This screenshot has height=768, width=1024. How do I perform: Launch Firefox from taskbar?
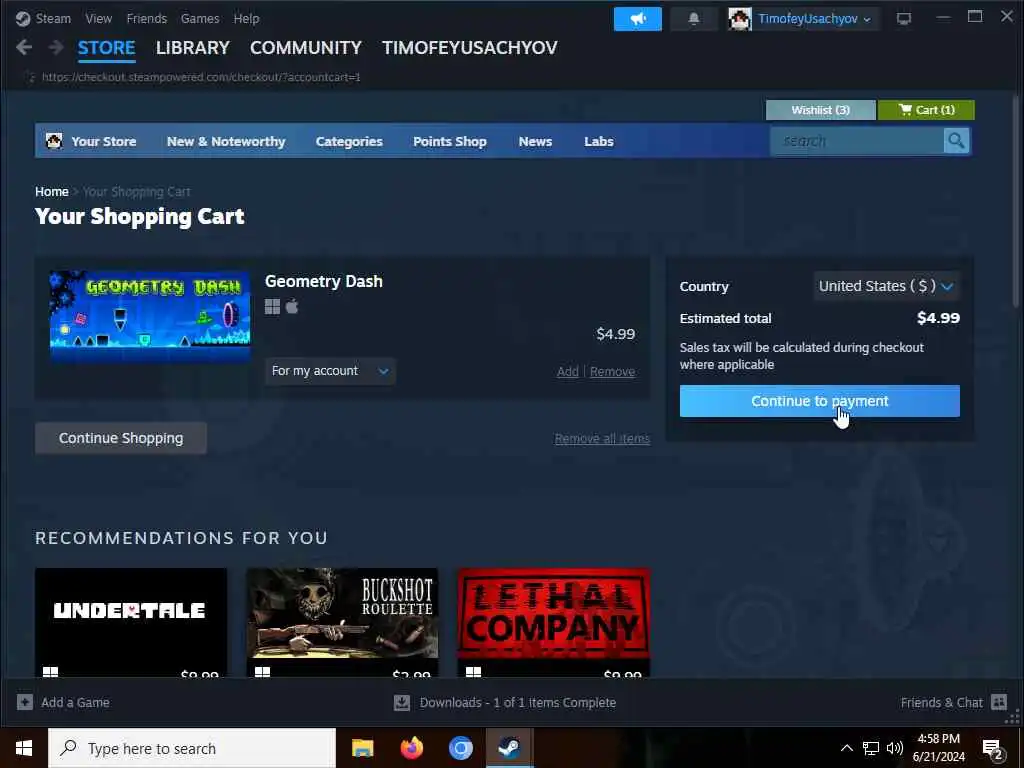411,748
